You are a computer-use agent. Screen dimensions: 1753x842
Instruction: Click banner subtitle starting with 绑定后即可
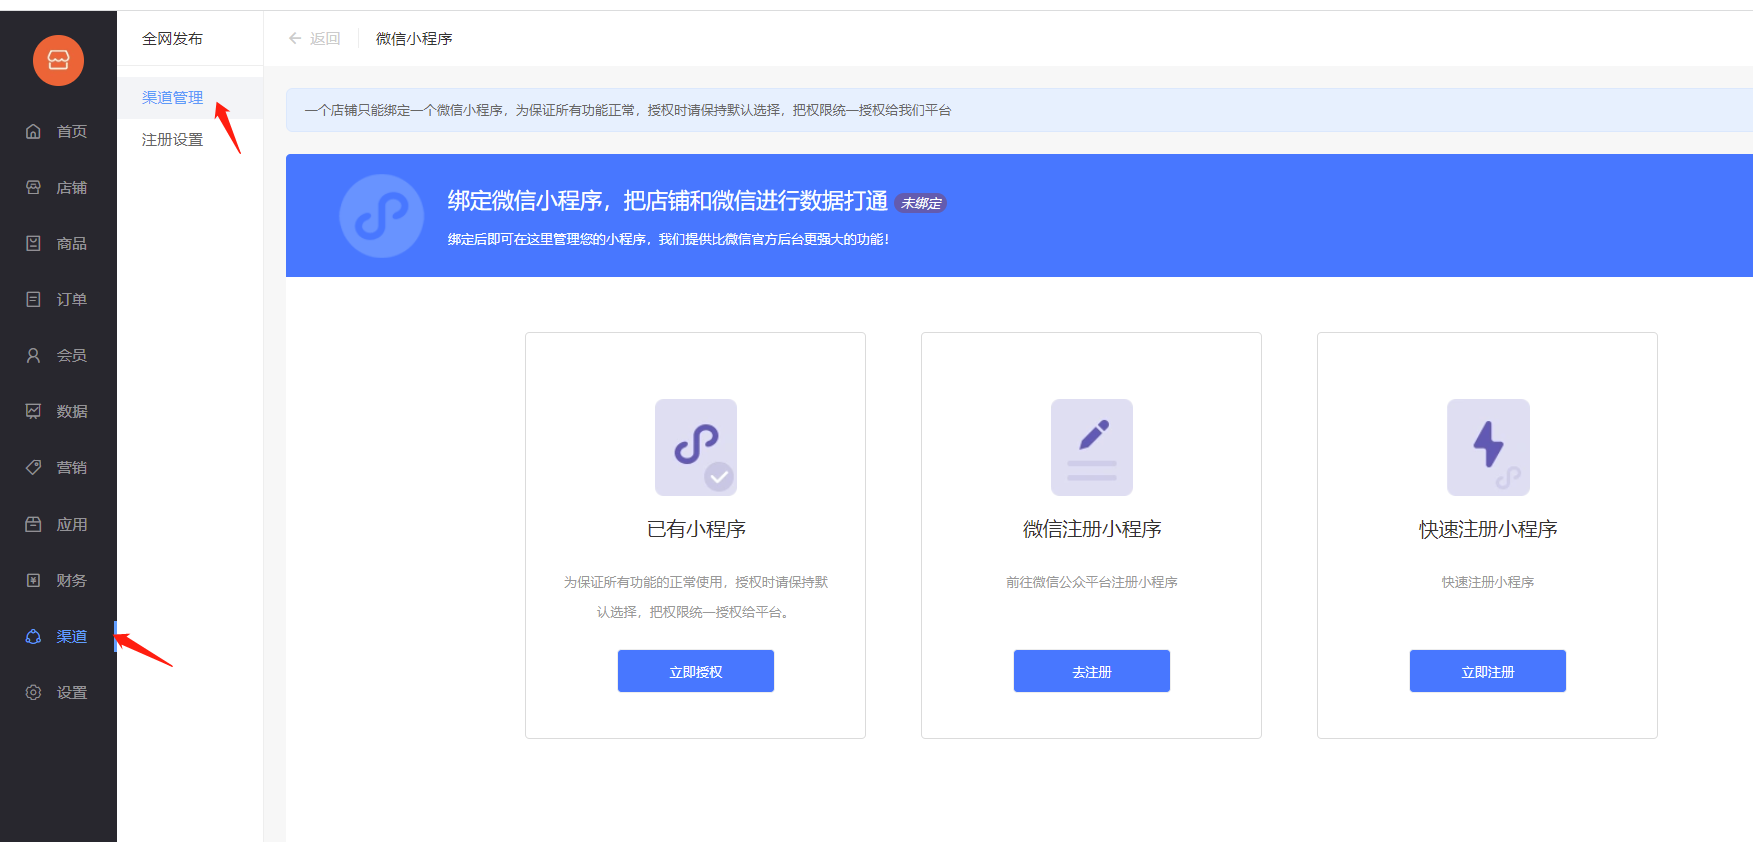tap(668, 239)
